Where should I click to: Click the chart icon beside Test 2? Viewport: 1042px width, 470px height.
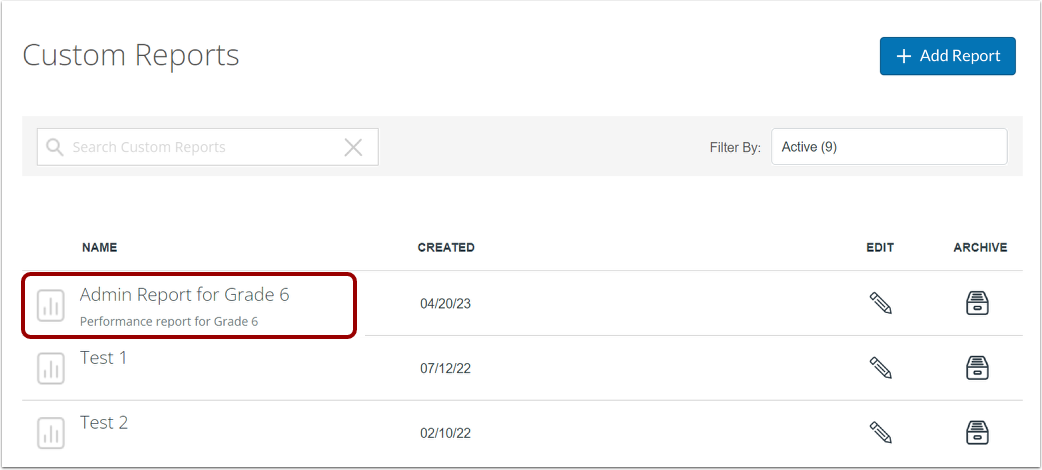(51, 433)
